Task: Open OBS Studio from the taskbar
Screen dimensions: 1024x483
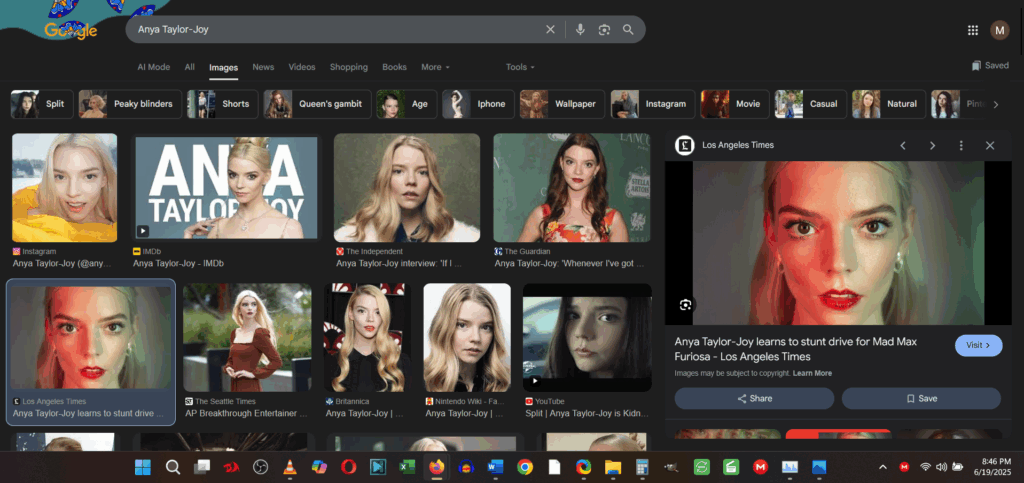Action: click(260, 467)
